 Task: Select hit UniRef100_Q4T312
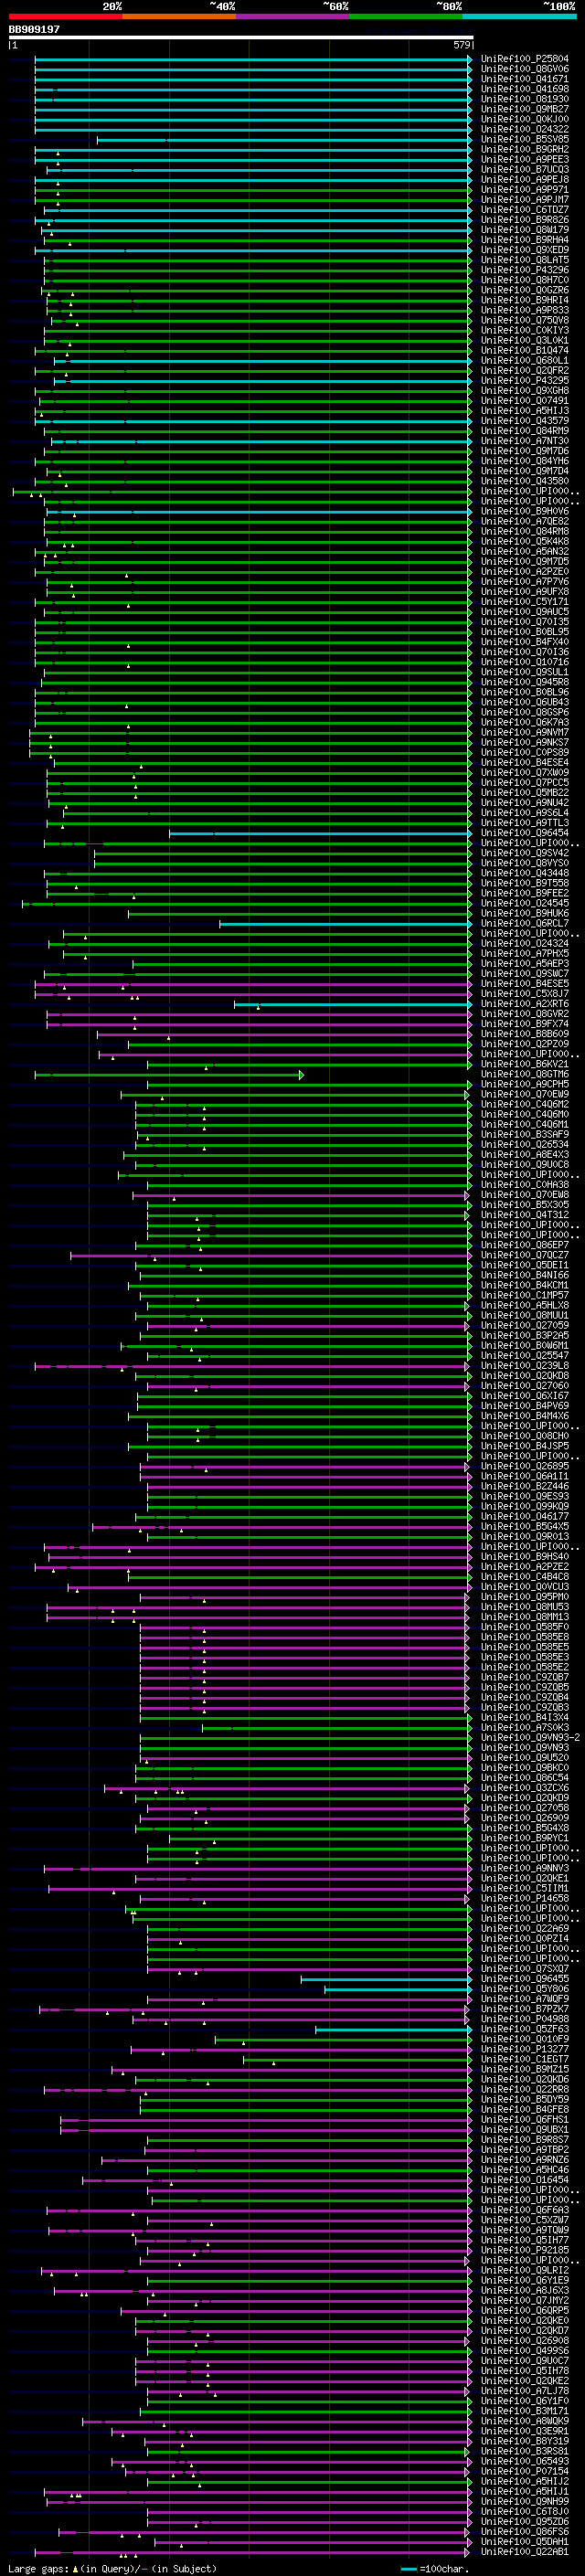(524, 1215)
